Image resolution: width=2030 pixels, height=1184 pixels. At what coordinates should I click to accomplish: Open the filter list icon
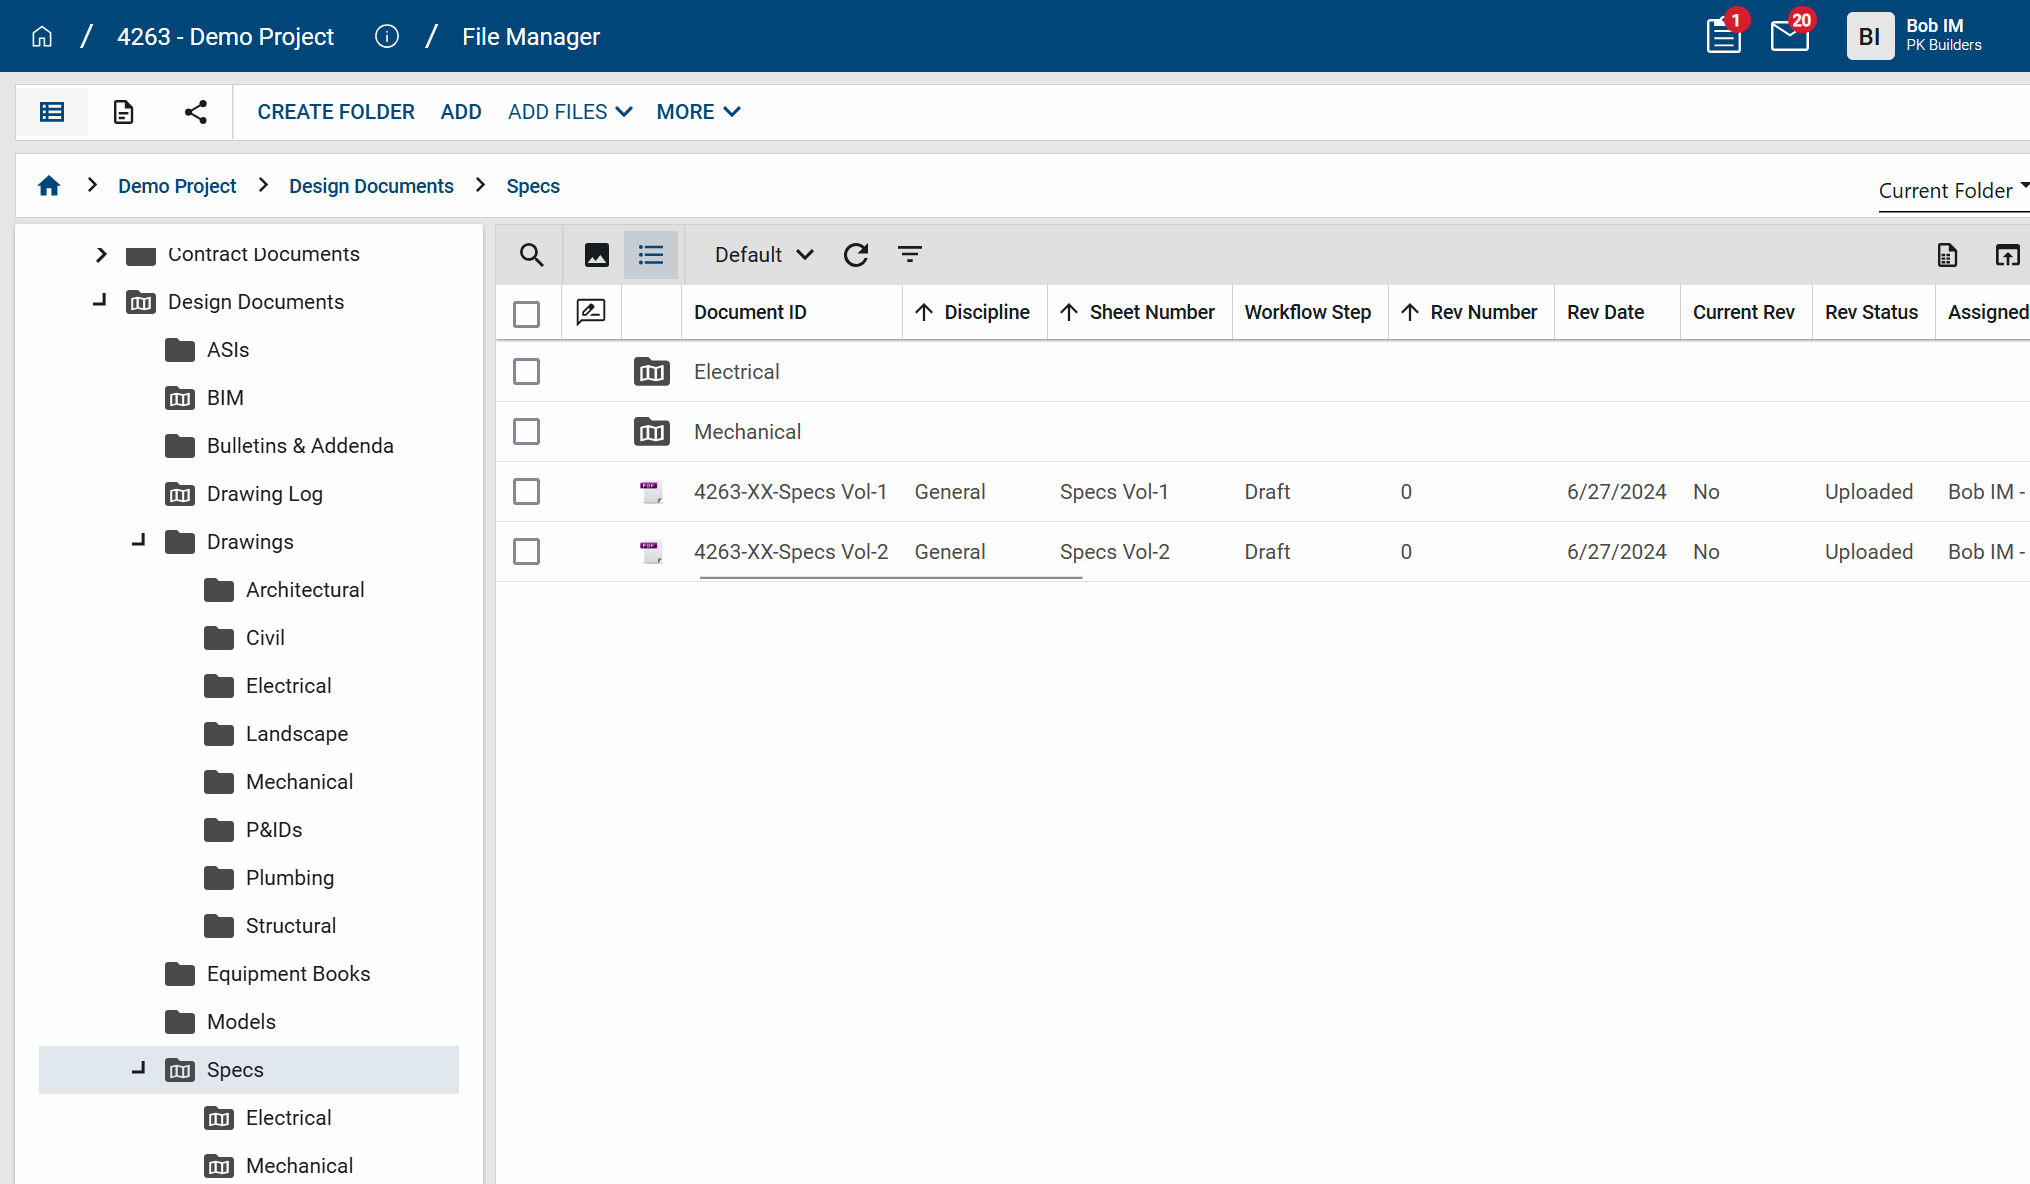[909, 255]
